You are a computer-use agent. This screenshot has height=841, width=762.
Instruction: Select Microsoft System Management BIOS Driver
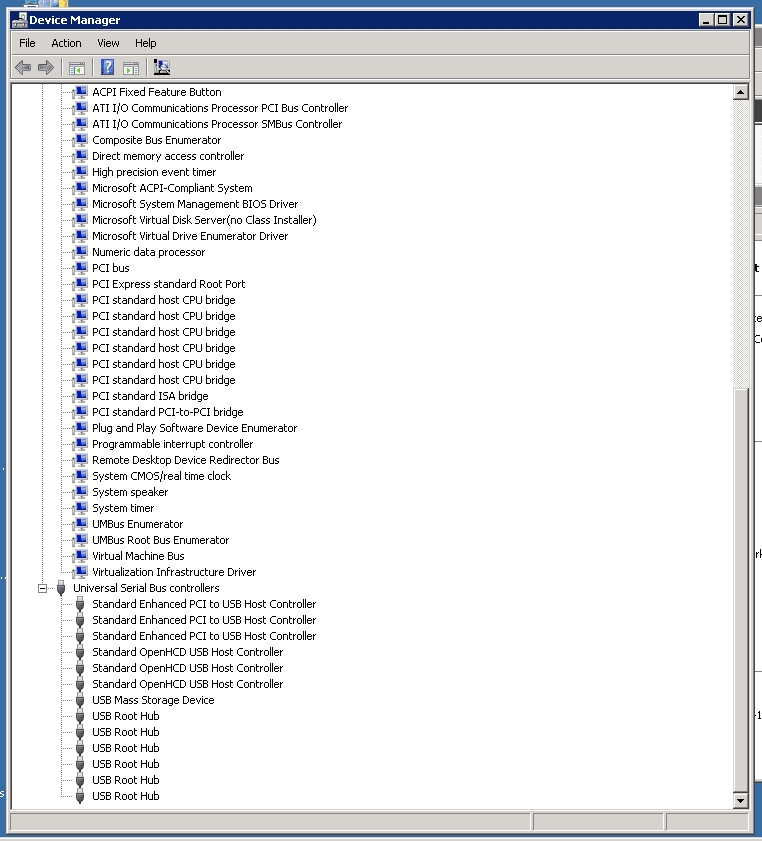click(195, 204)
